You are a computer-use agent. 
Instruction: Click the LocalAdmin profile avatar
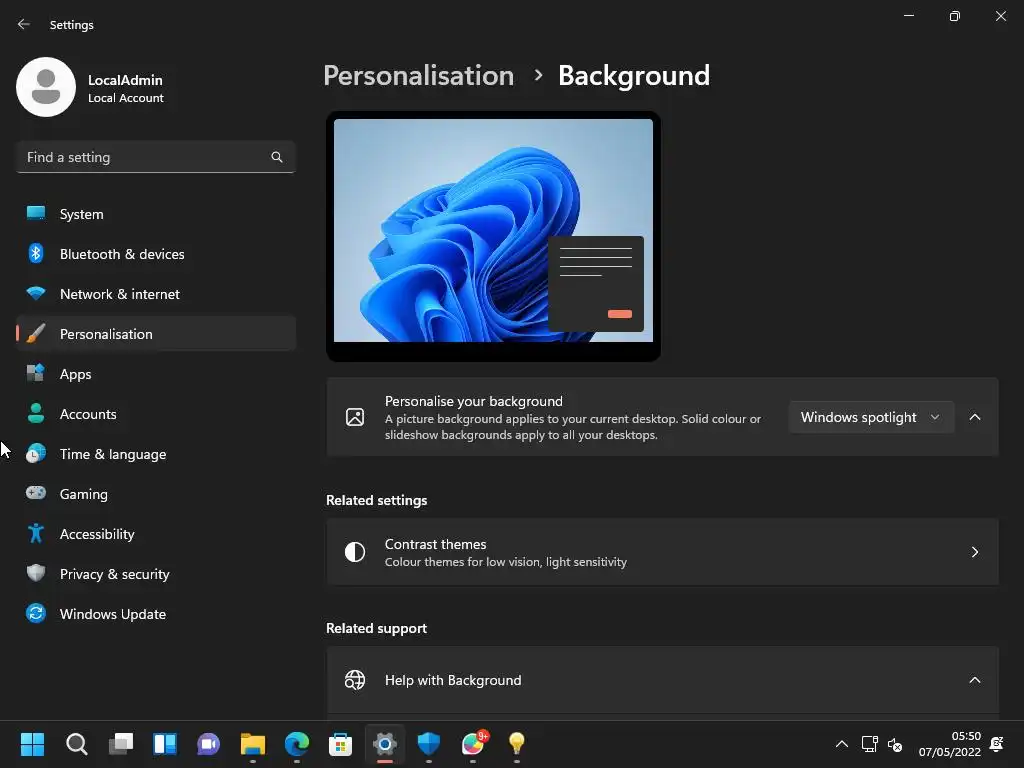[46, 87]
